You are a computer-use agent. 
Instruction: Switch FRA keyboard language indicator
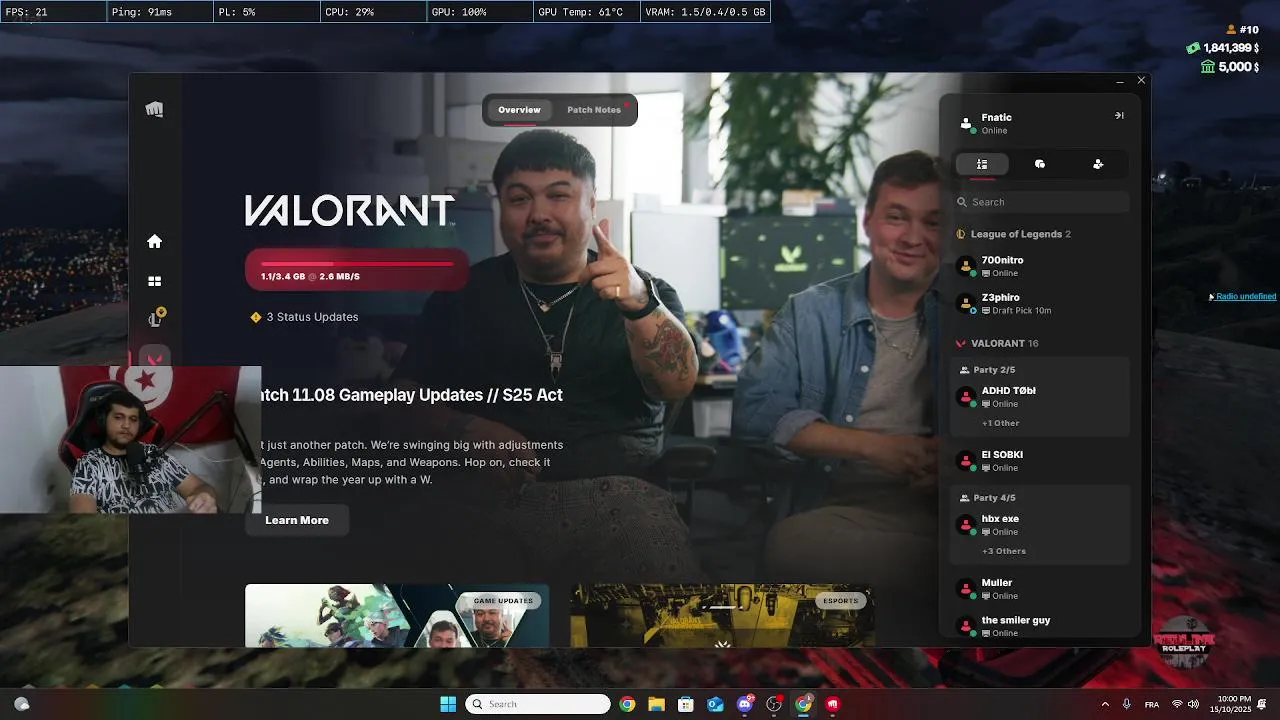point(1152,704)
